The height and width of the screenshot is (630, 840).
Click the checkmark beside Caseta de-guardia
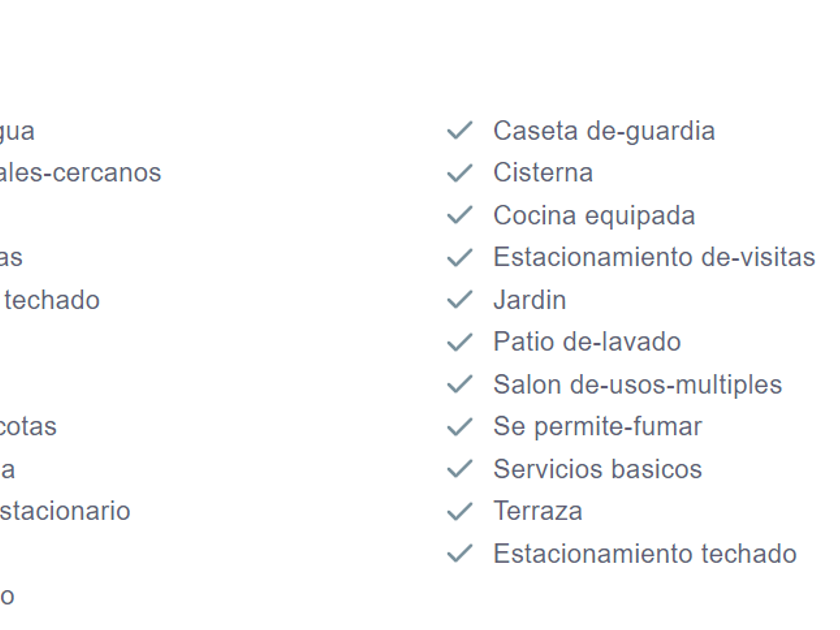pyautogui.click(x=460, y=131)
